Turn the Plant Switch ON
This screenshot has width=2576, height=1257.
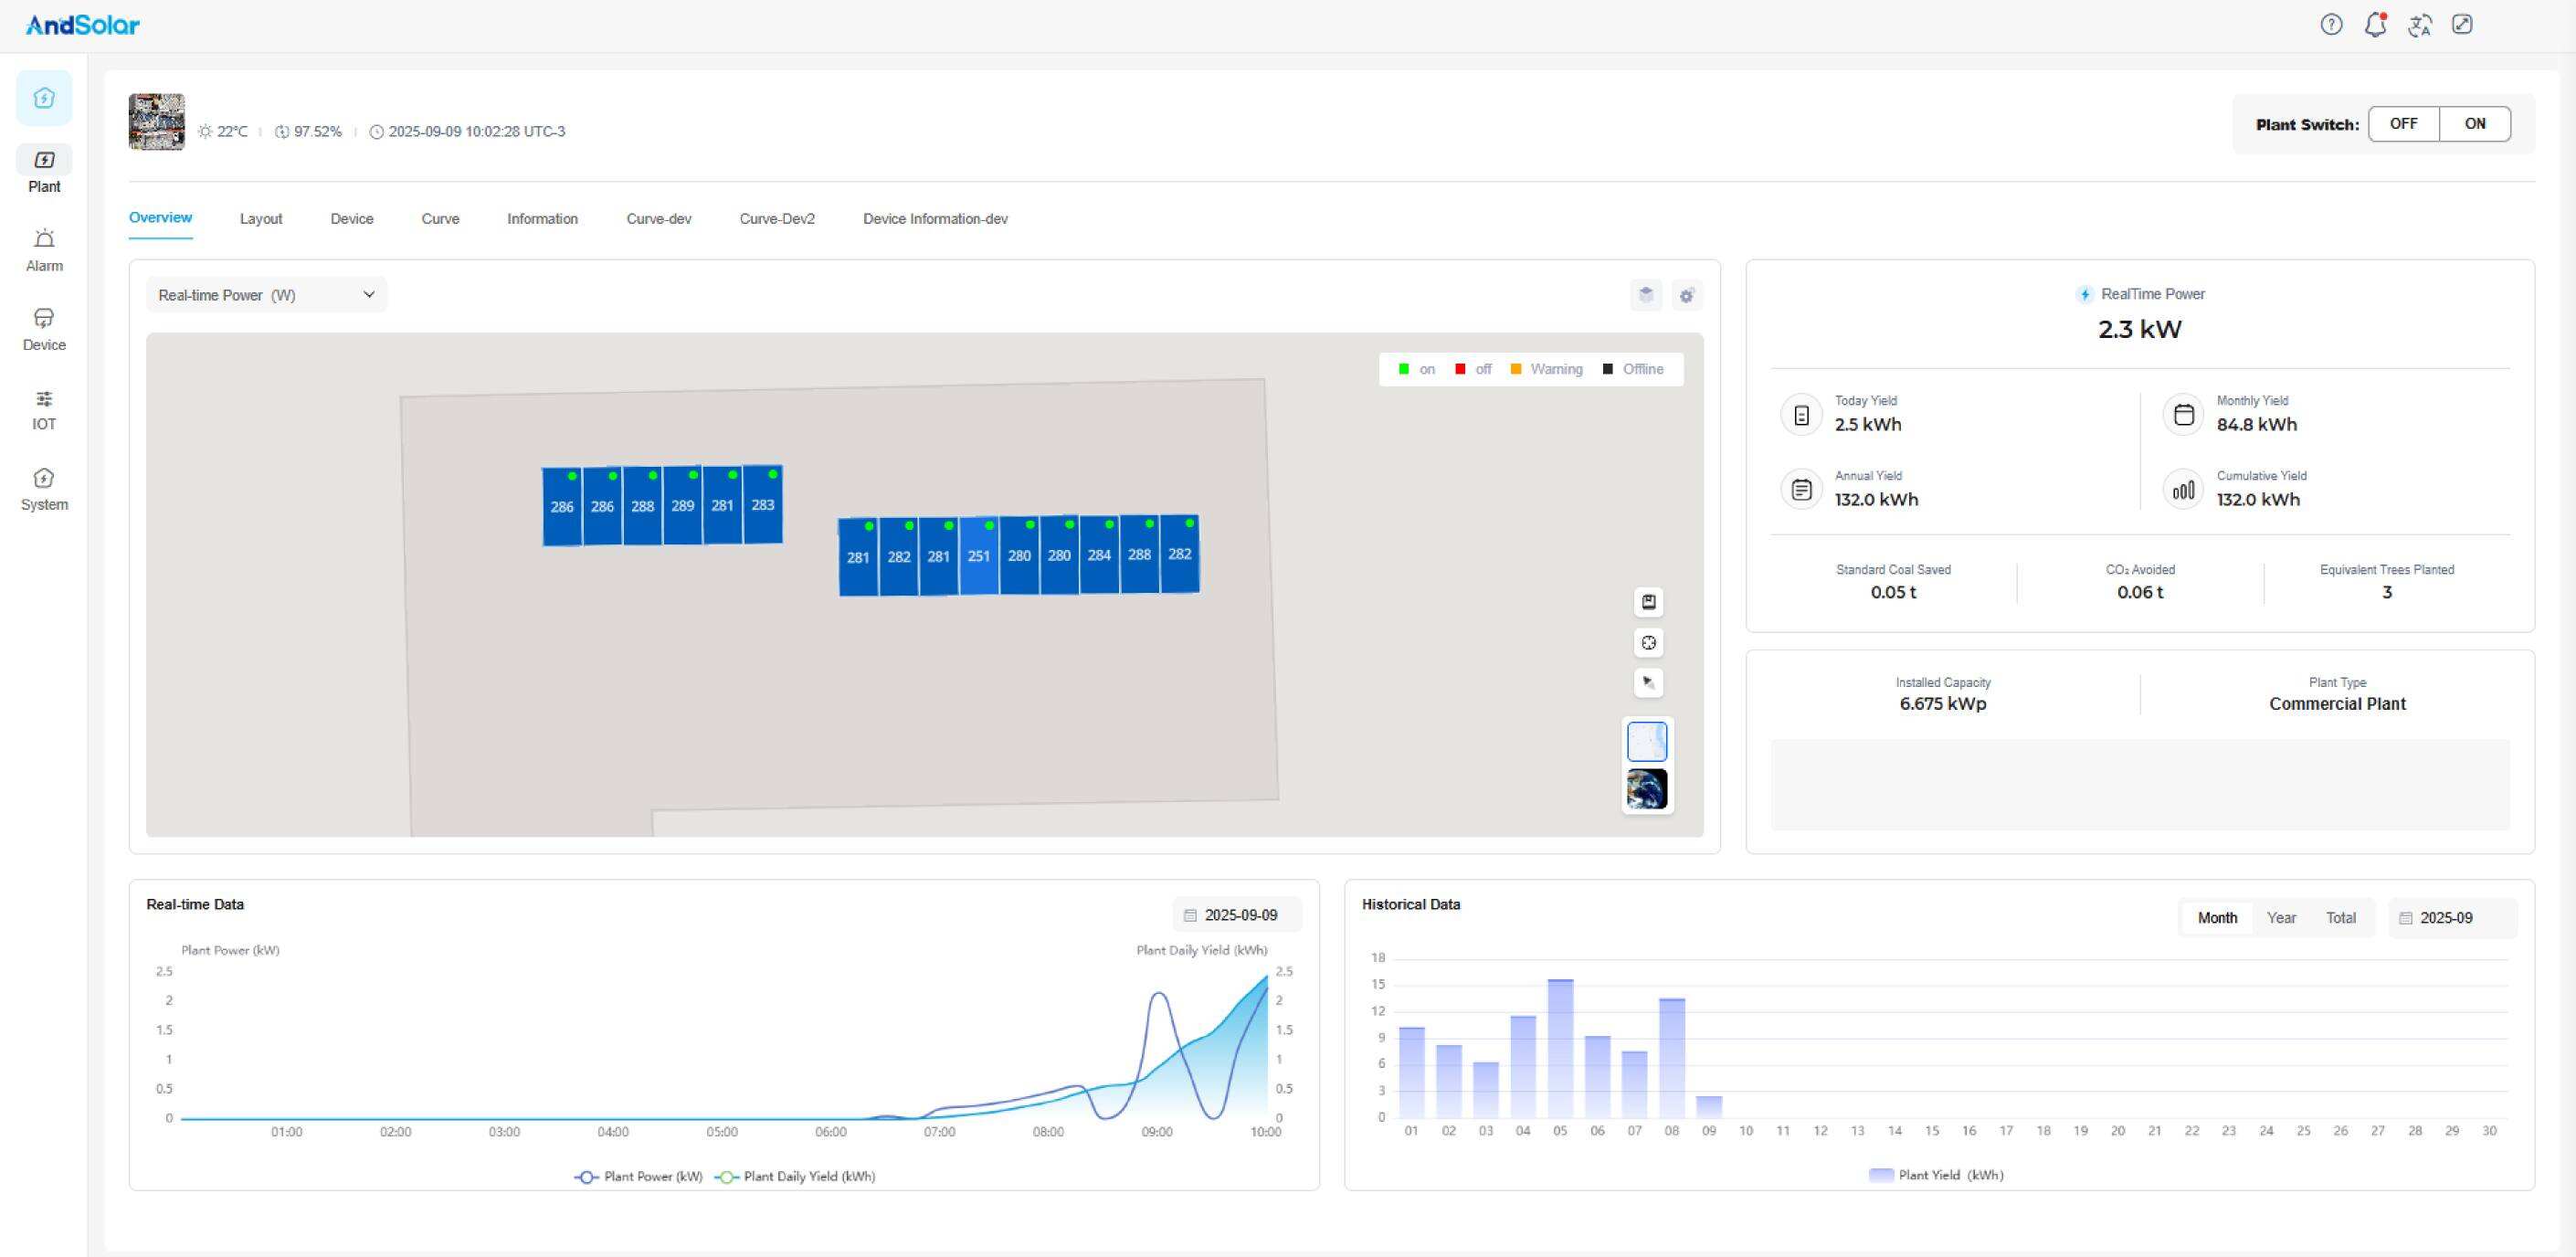point(2474,124)
